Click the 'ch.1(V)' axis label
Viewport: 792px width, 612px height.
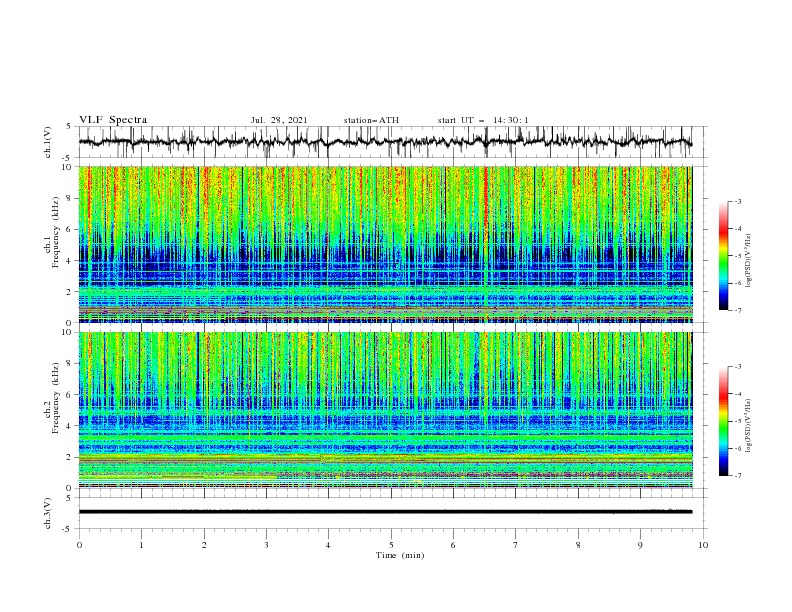48,142
